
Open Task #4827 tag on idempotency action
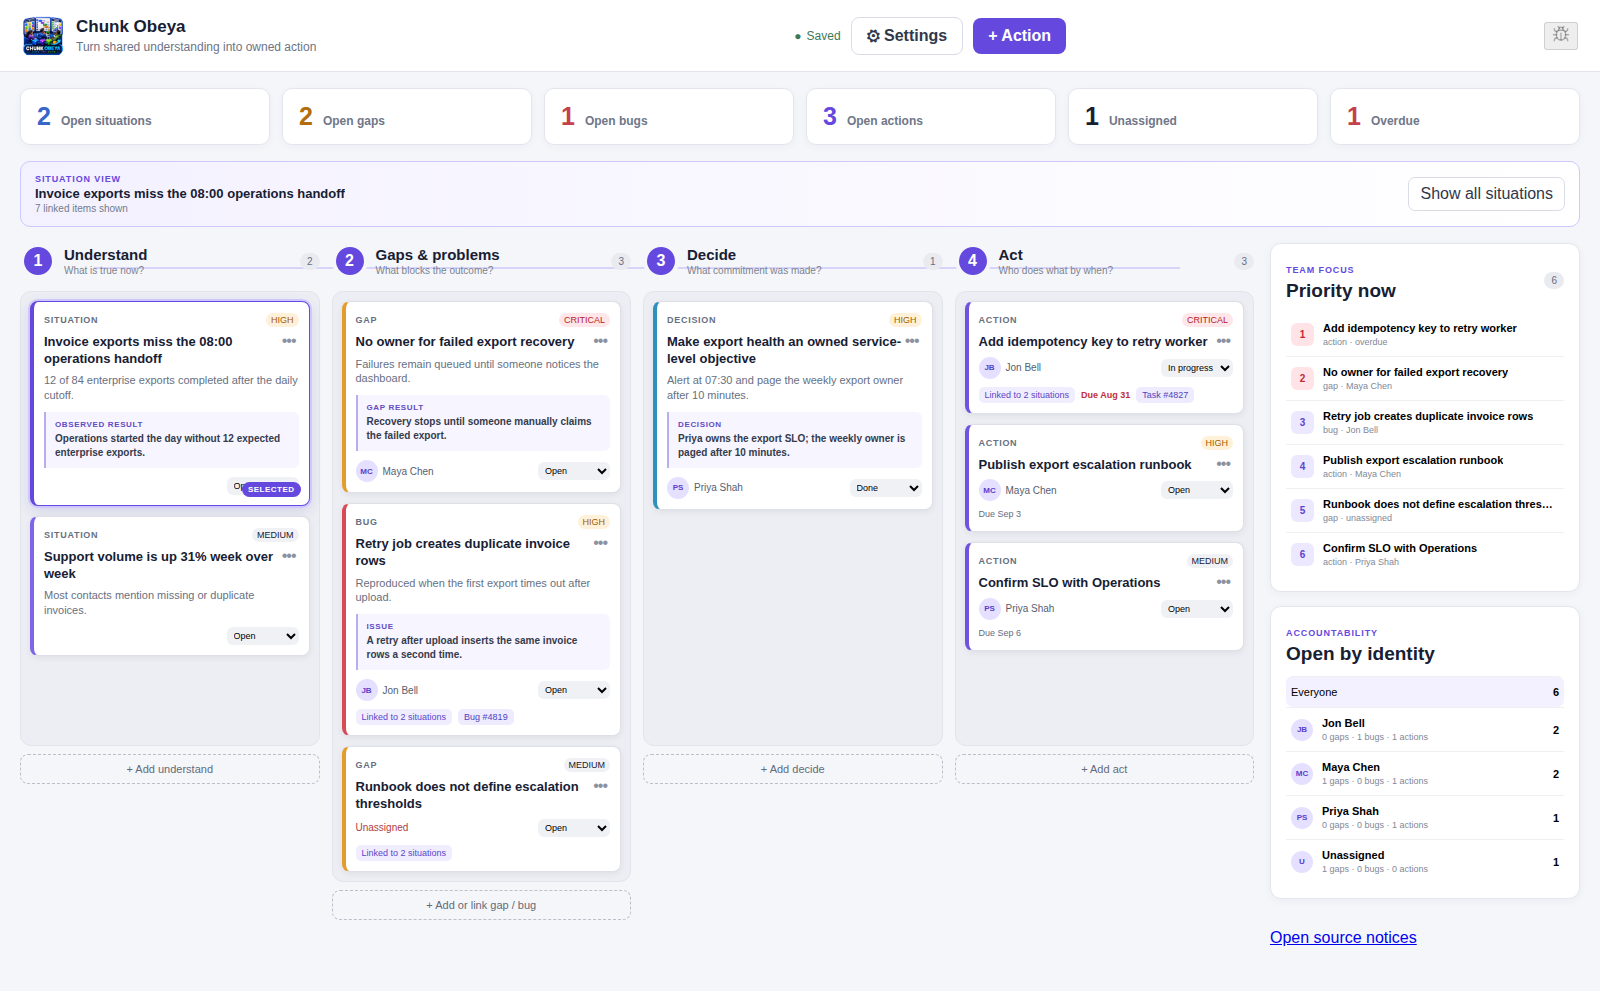tap(1165, 395)
